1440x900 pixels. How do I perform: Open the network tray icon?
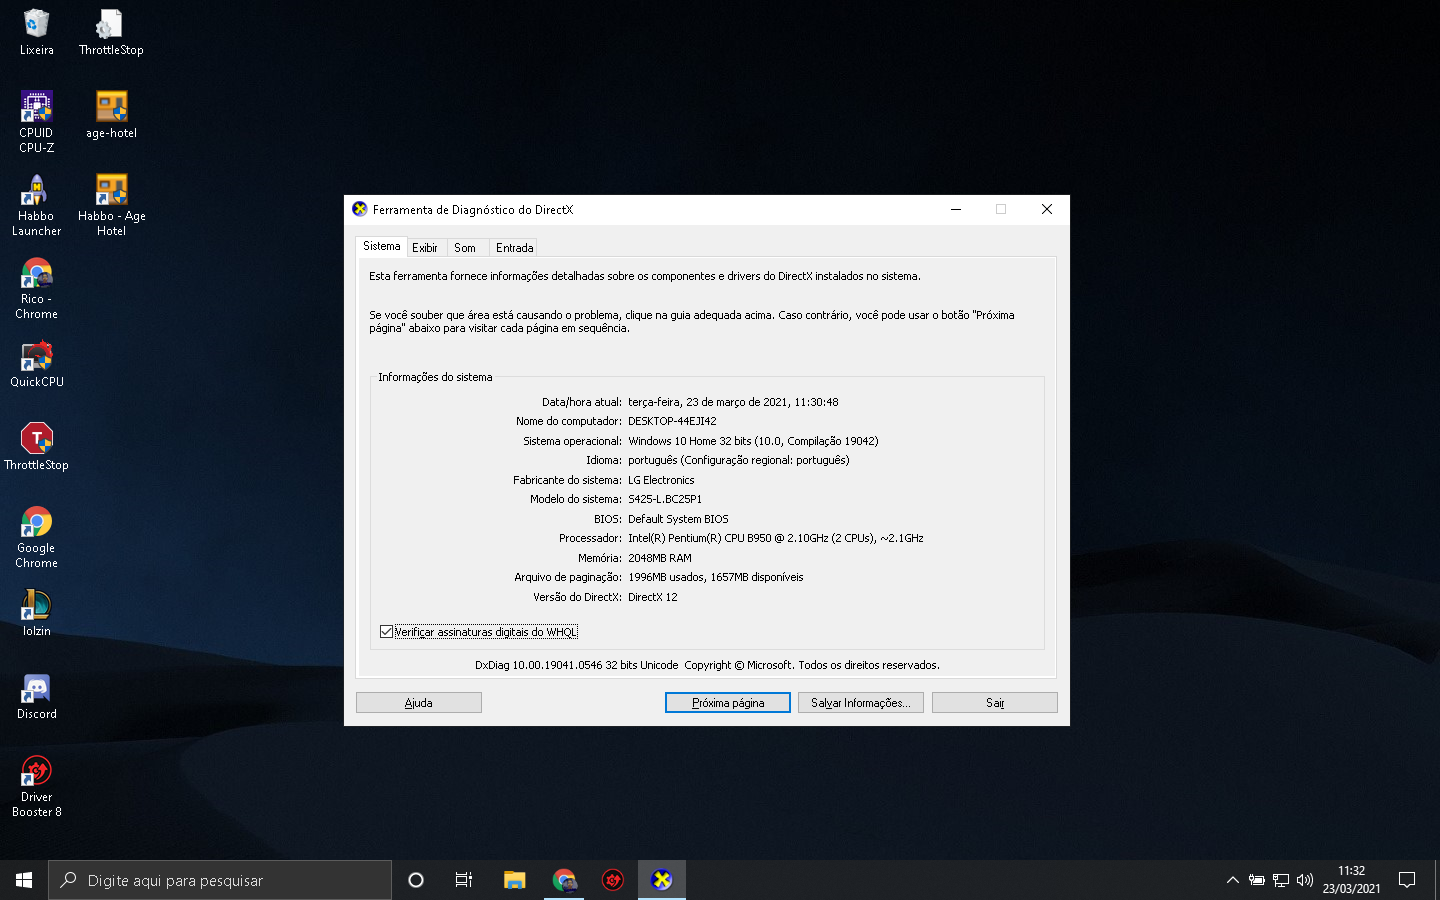pyautogui.click(x=1281, y=880)
